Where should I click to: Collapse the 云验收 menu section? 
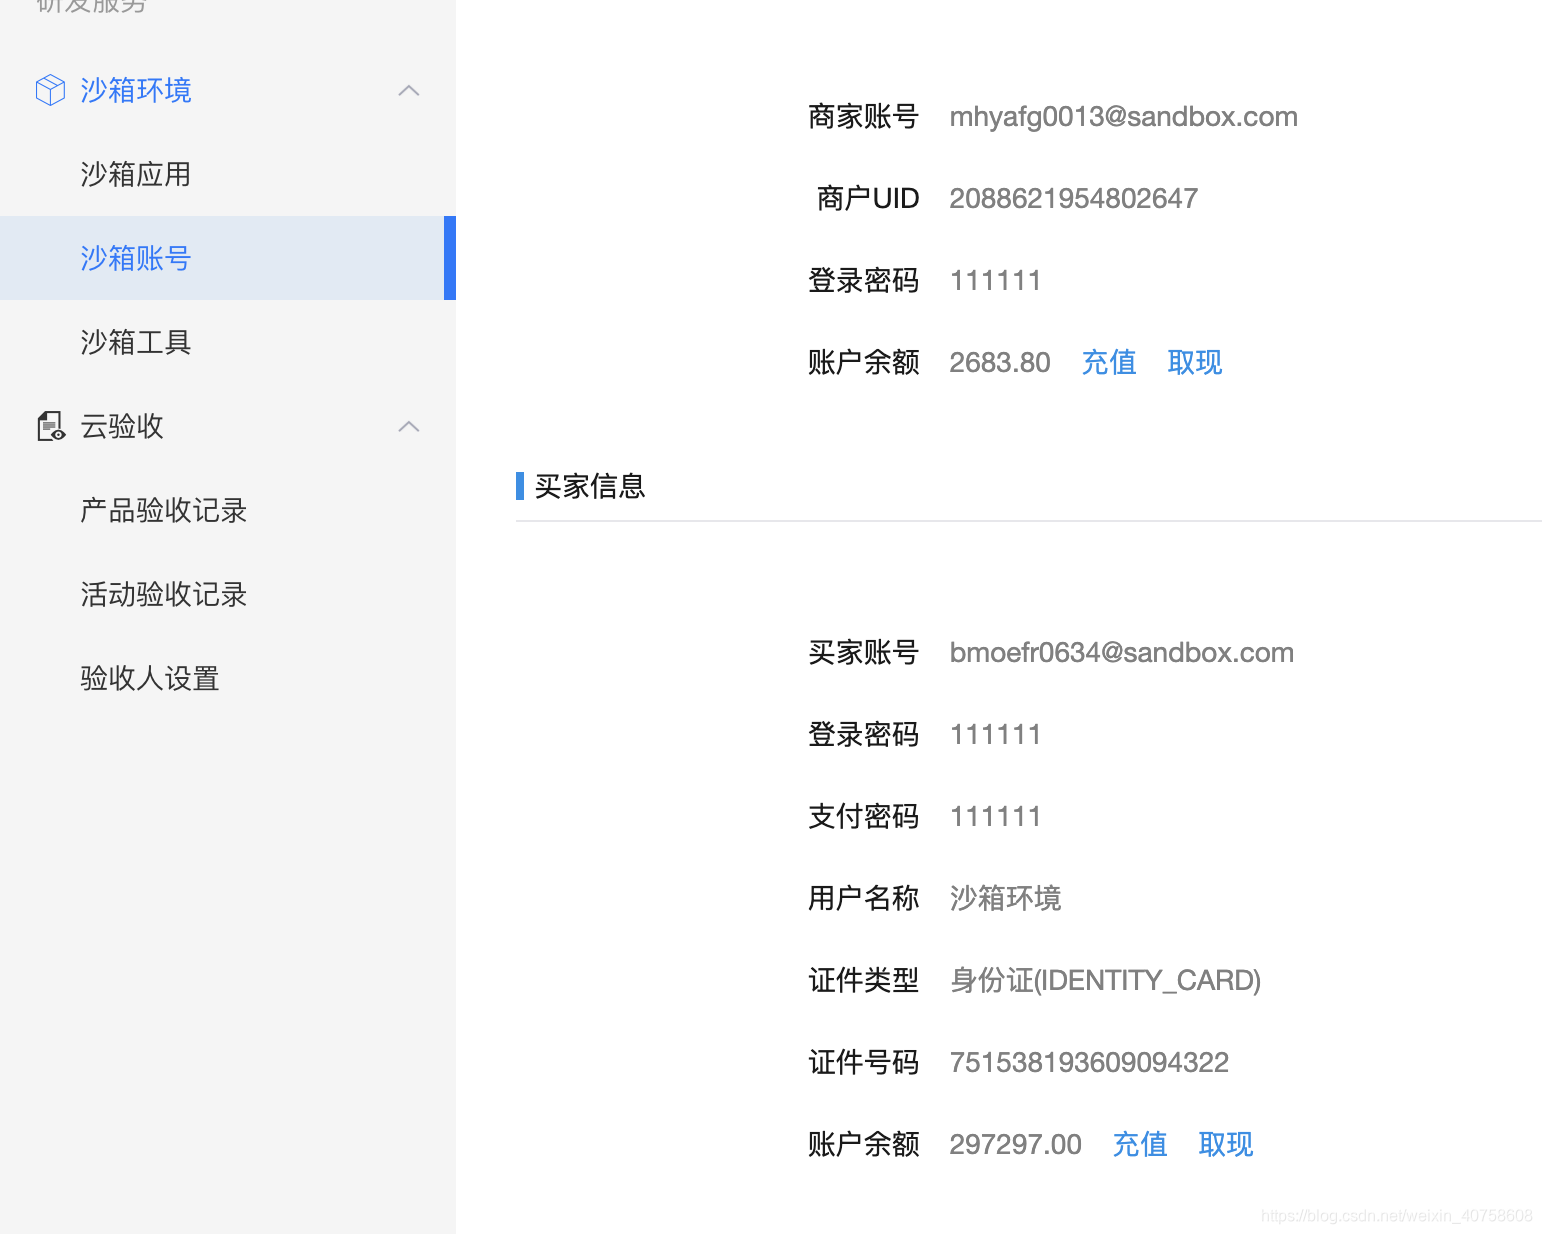[408, 426]
